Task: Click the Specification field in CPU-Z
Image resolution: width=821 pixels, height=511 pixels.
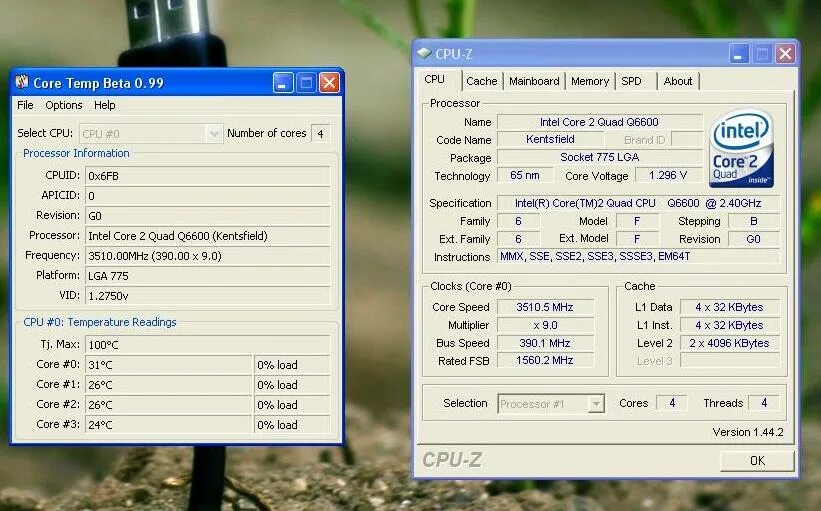Action: 638,203
